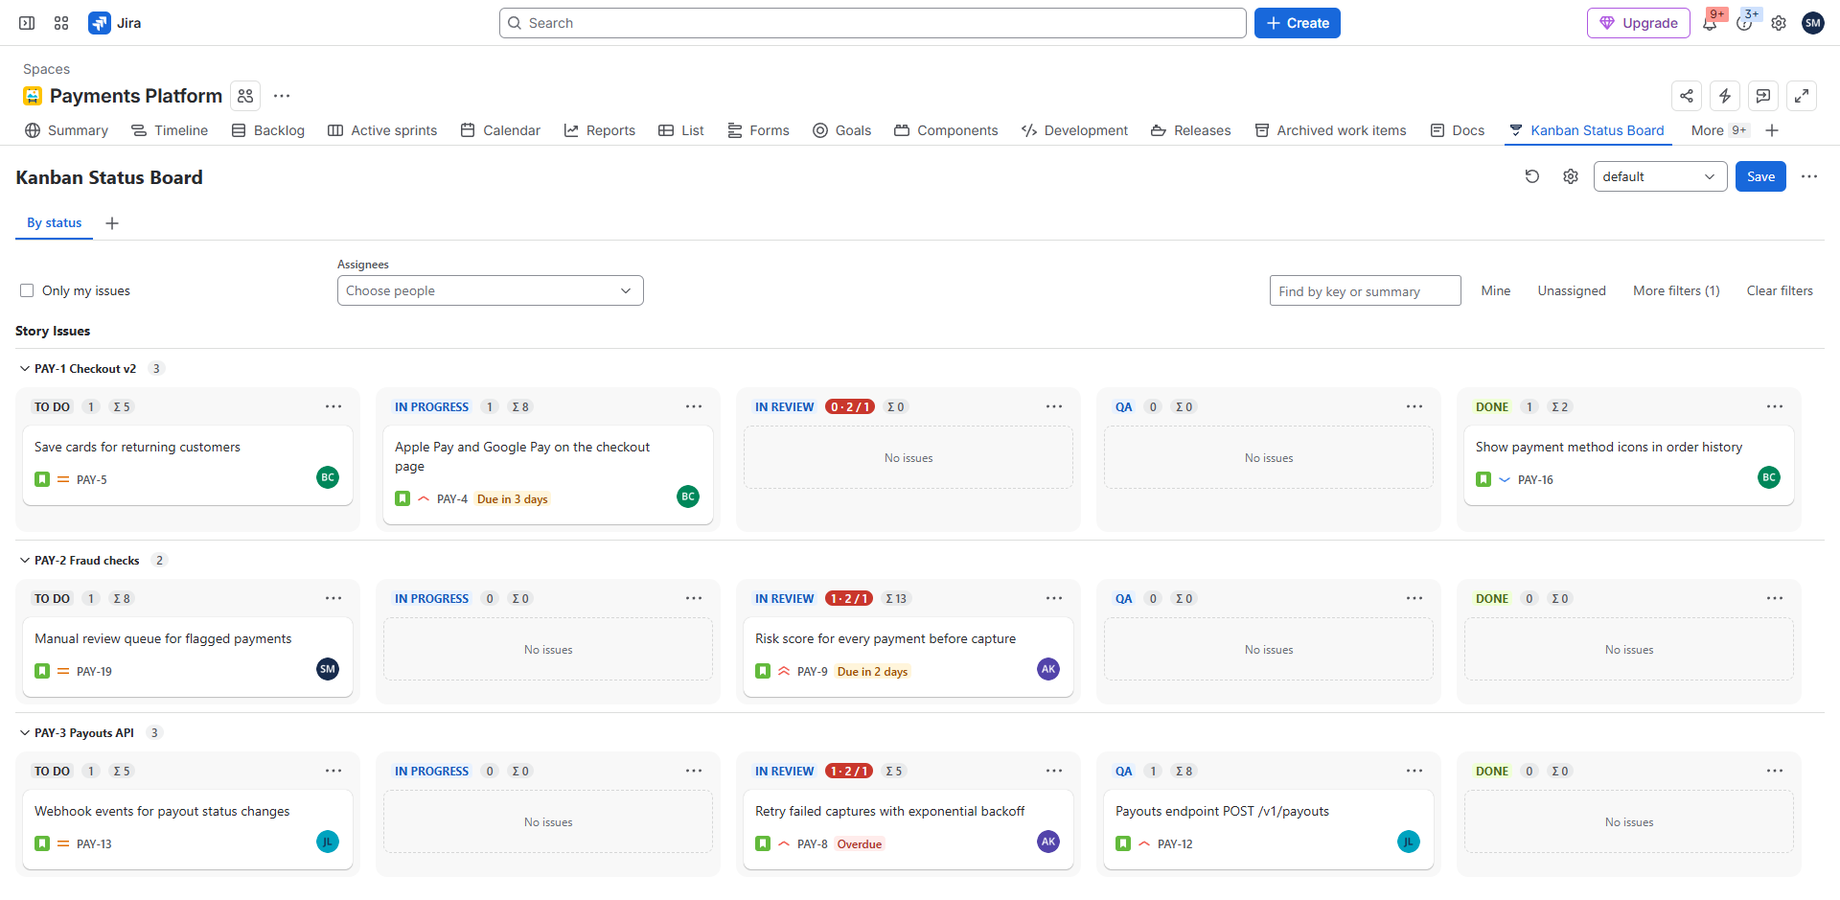Collapse the PAY-1 Checkout v2 swimlane
The width and height of the screenshot is (1840, 900).
coord(25,369)
